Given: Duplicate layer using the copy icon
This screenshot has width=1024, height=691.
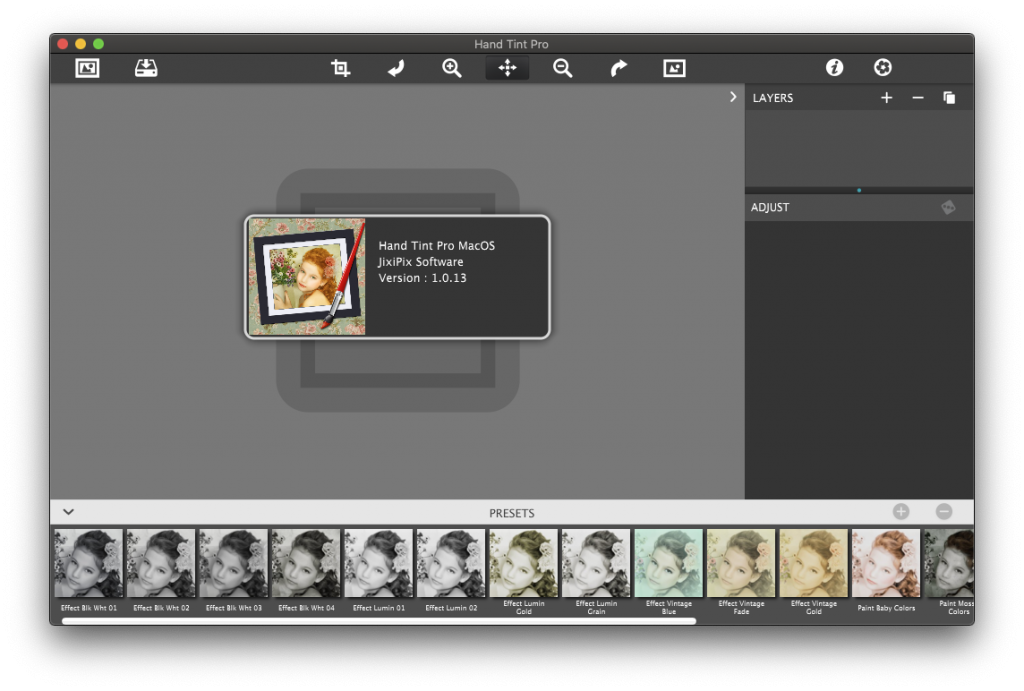Looking at the screenshot, I should click(949, 98).
